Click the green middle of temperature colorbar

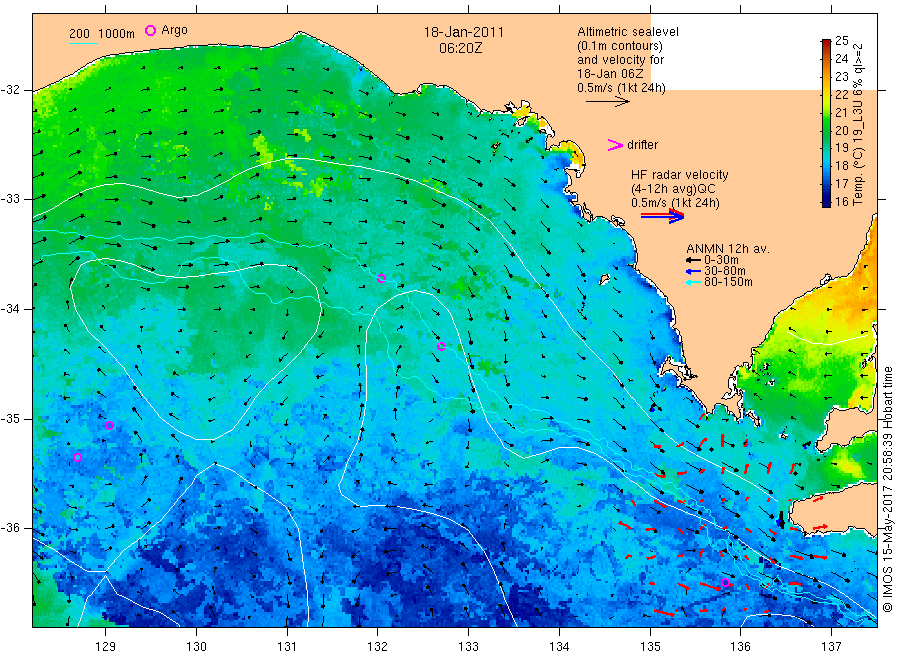coord(826,123)
